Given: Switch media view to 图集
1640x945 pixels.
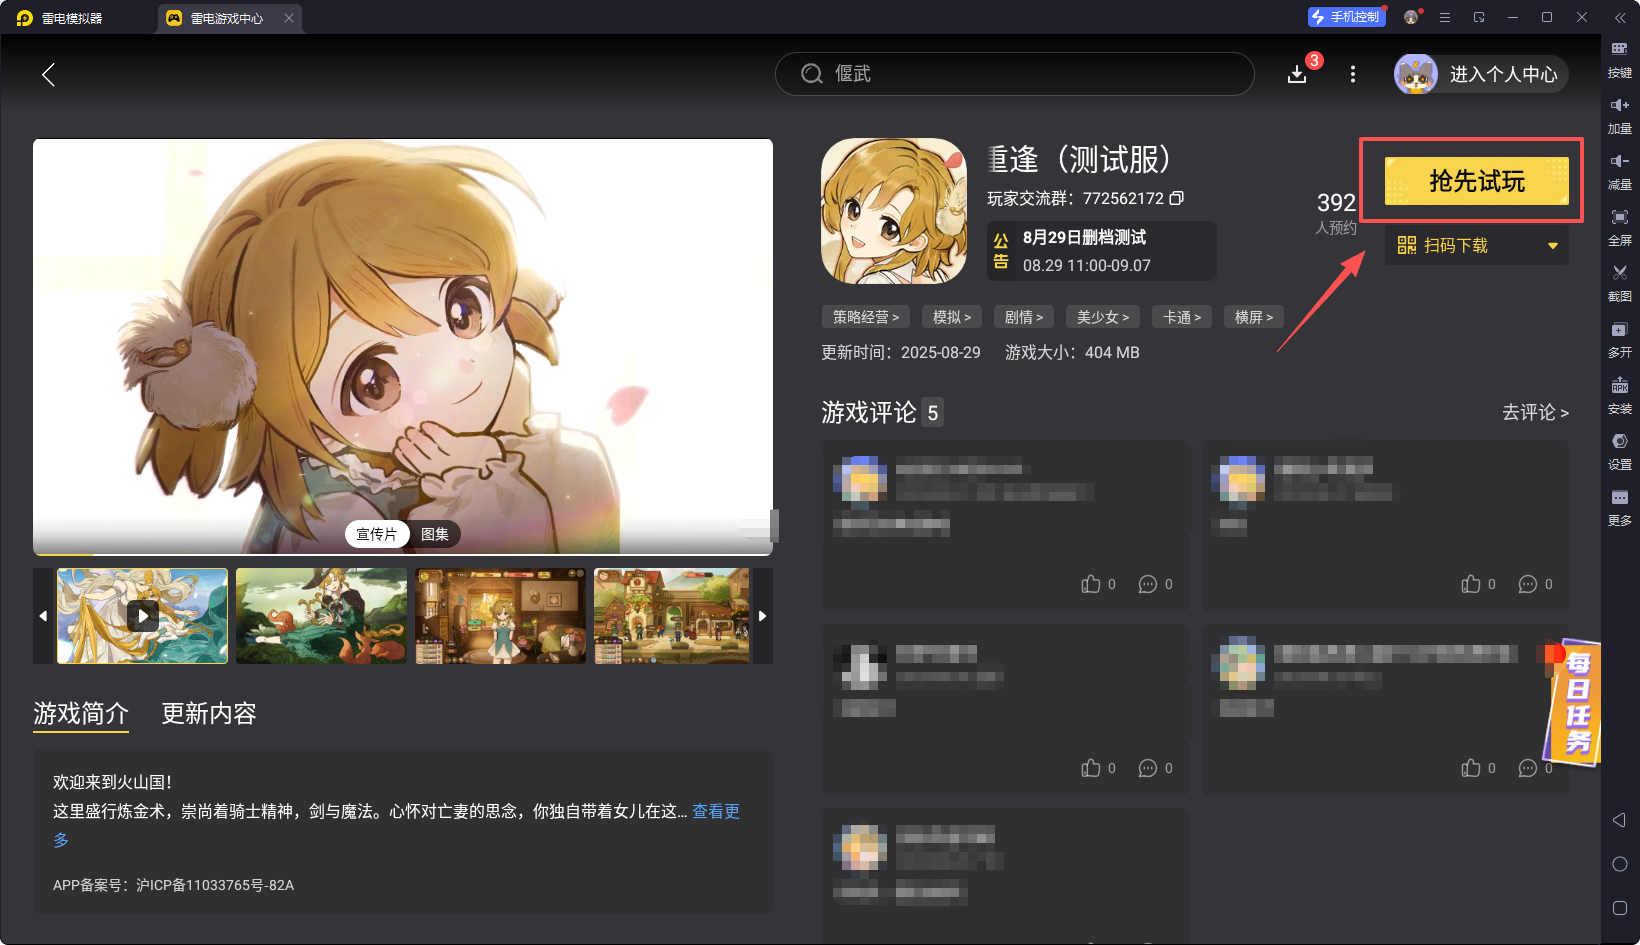Looking at the screenshot, I should [435, 534].
